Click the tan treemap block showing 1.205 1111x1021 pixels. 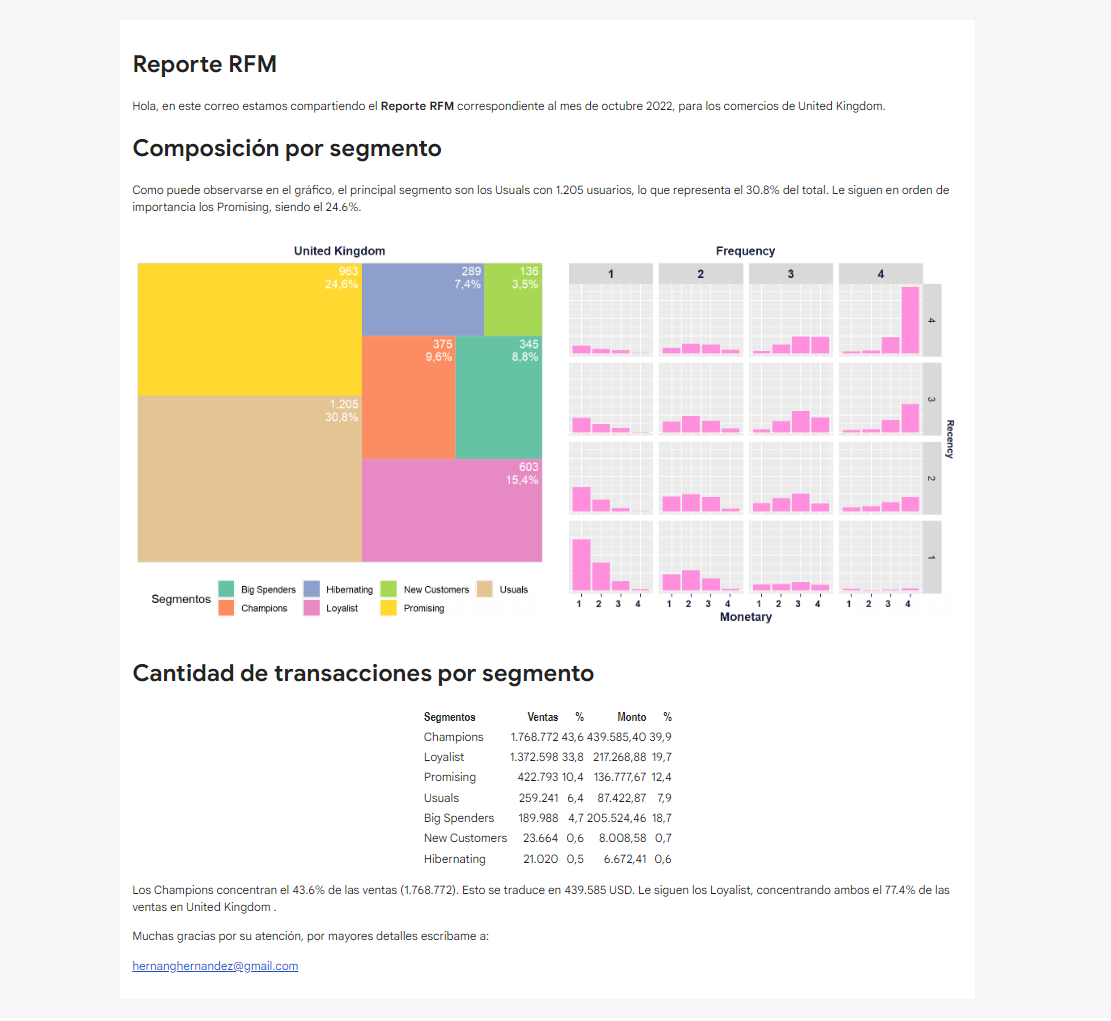click(x=249, y=478)
